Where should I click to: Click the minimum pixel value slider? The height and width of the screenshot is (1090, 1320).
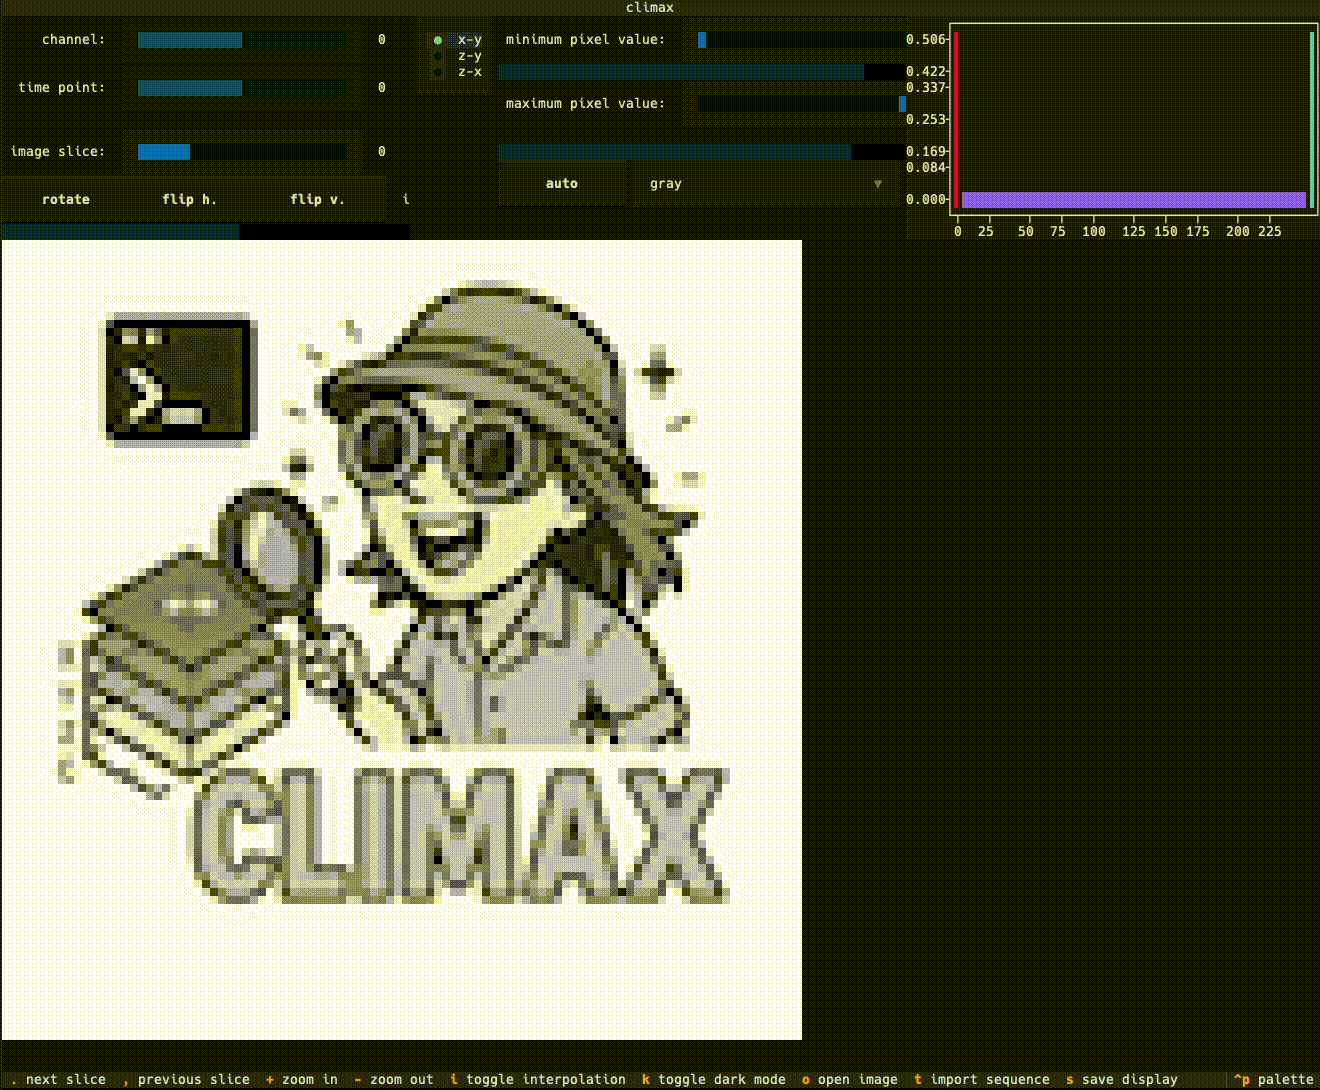800,40
